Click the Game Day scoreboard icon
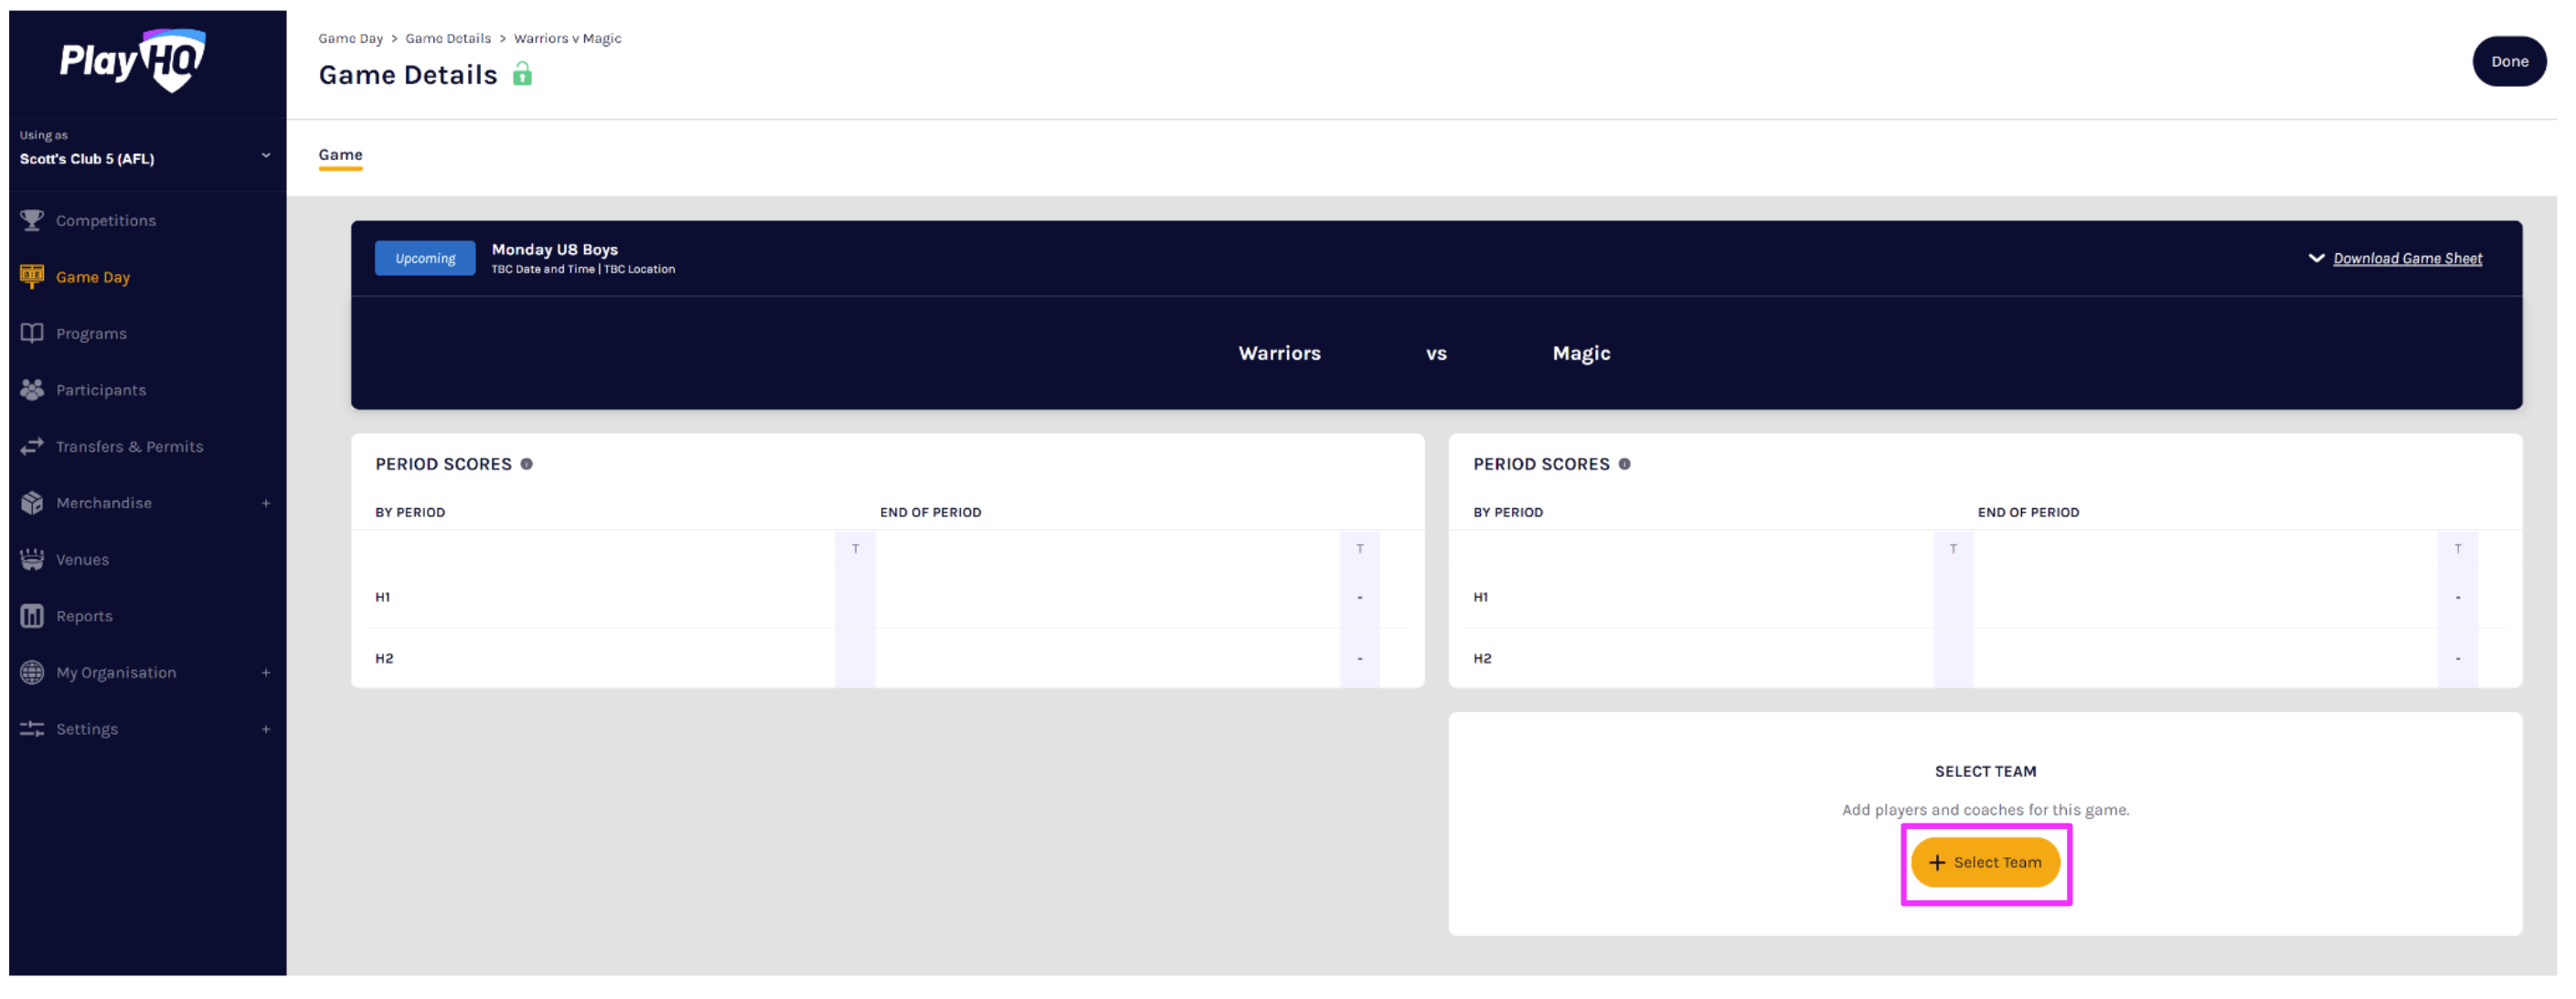The width and height of the screenshot is (2576, 999). 32,277
